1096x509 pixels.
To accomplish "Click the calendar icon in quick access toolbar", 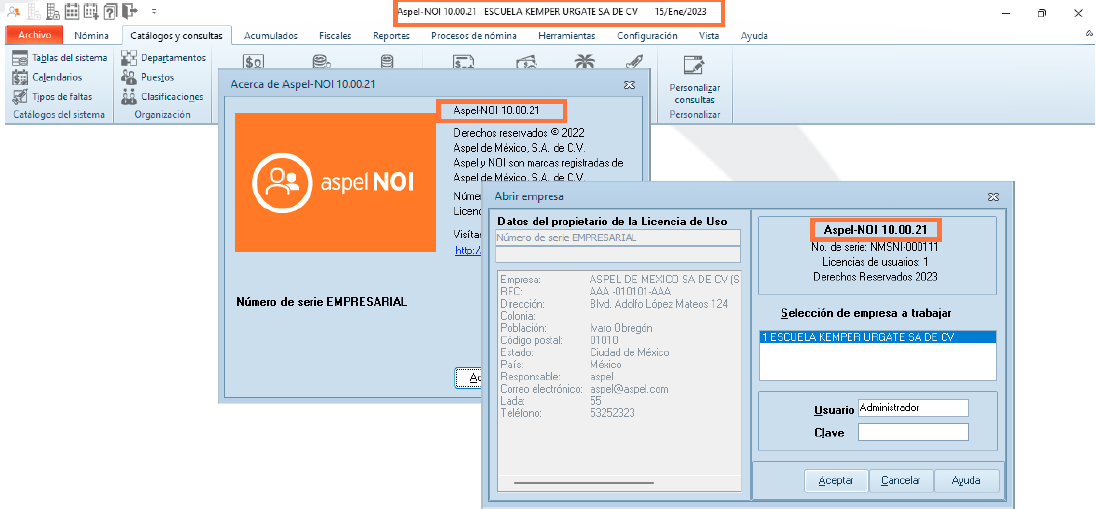I will [71, 11].
